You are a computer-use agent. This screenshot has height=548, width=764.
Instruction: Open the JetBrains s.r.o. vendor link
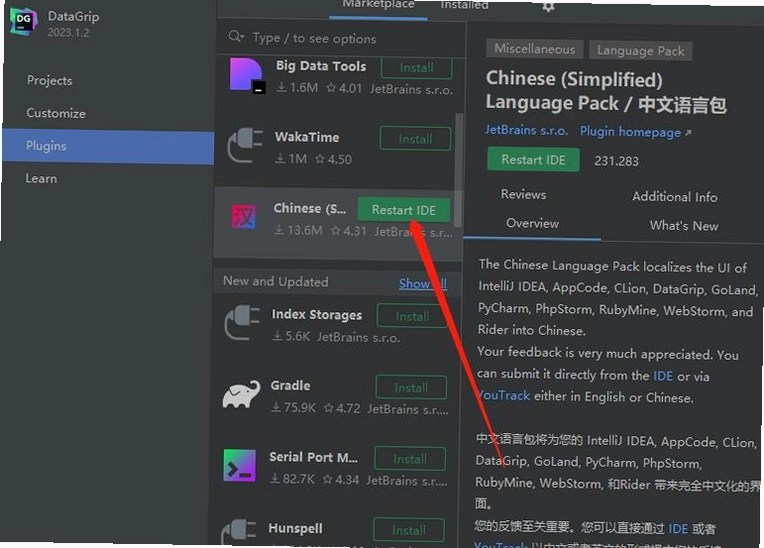(526, 130)
